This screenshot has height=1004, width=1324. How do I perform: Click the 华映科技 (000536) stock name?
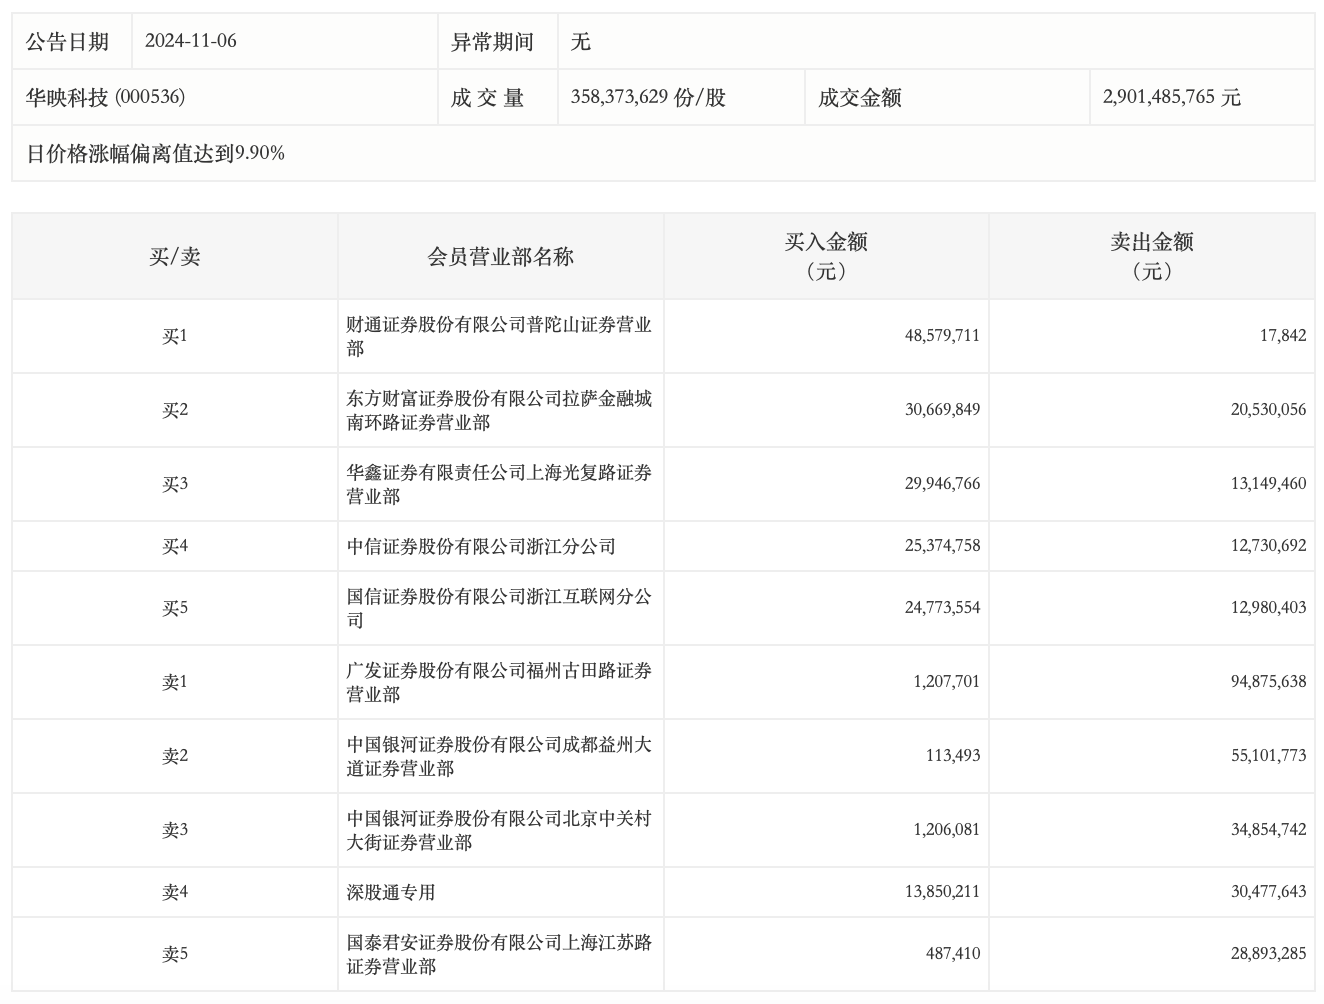click(x=105, y=97)
